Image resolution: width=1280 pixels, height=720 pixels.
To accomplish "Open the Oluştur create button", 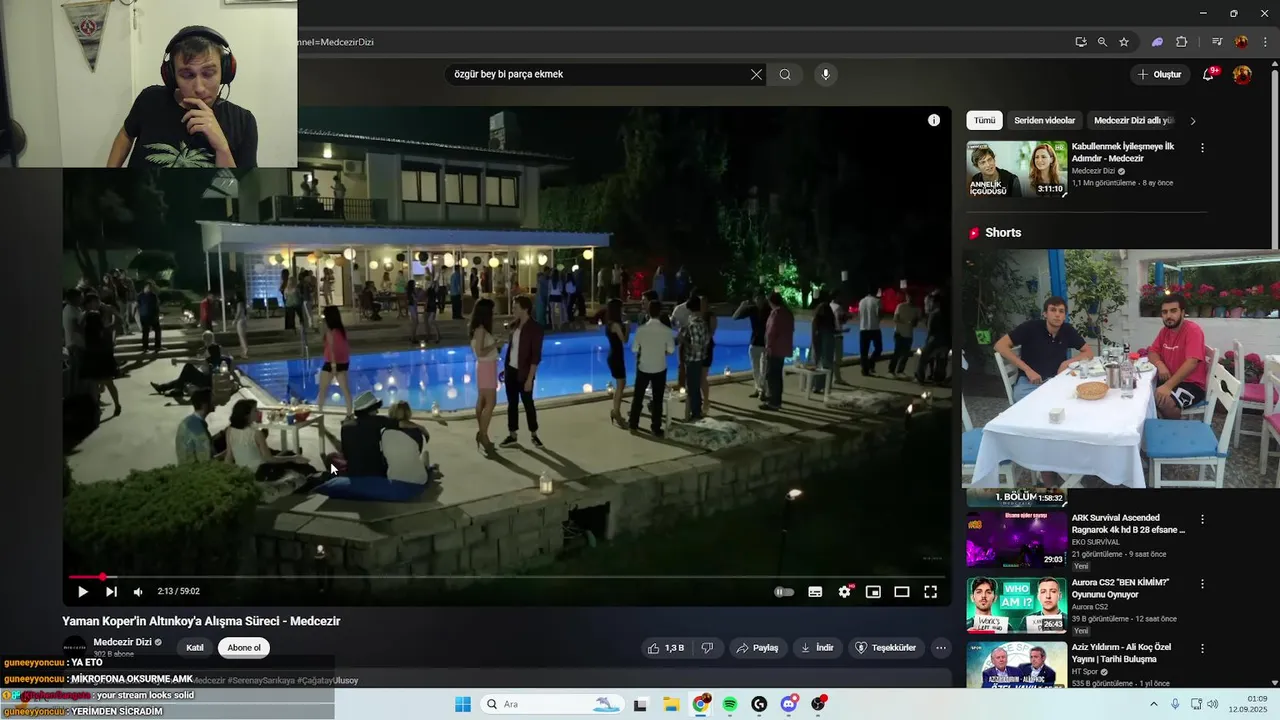I will coord(1159,74).
